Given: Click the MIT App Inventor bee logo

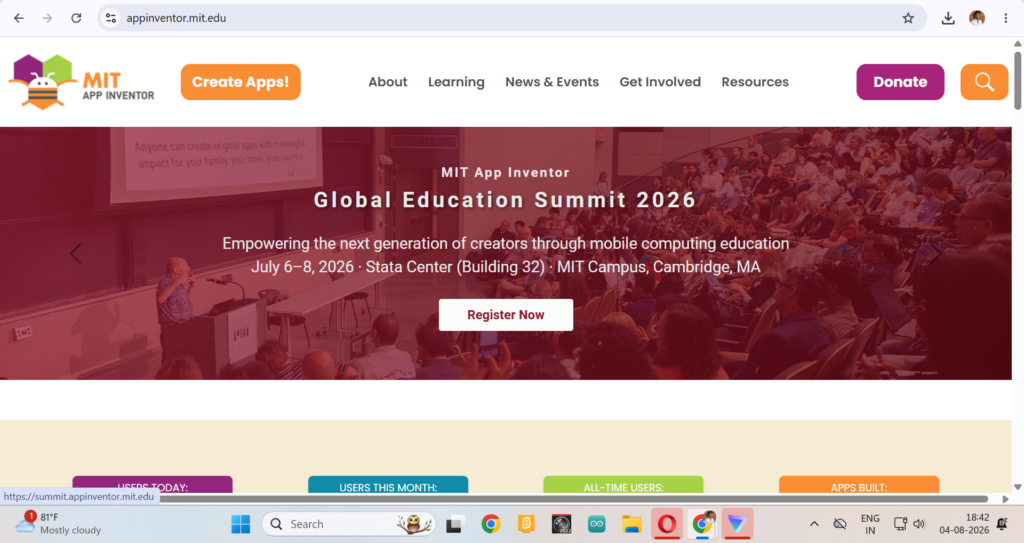Looking at the screenshot, I should click(x=82, y=82).
